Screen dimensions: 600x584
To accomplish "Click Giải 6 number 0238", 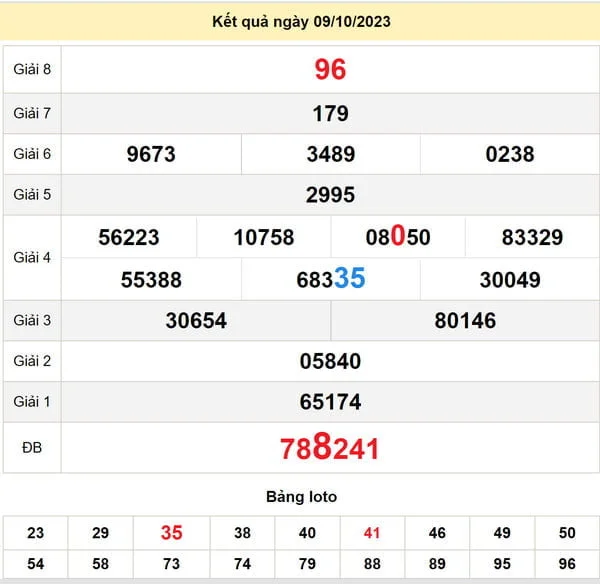I will [509, 154].
